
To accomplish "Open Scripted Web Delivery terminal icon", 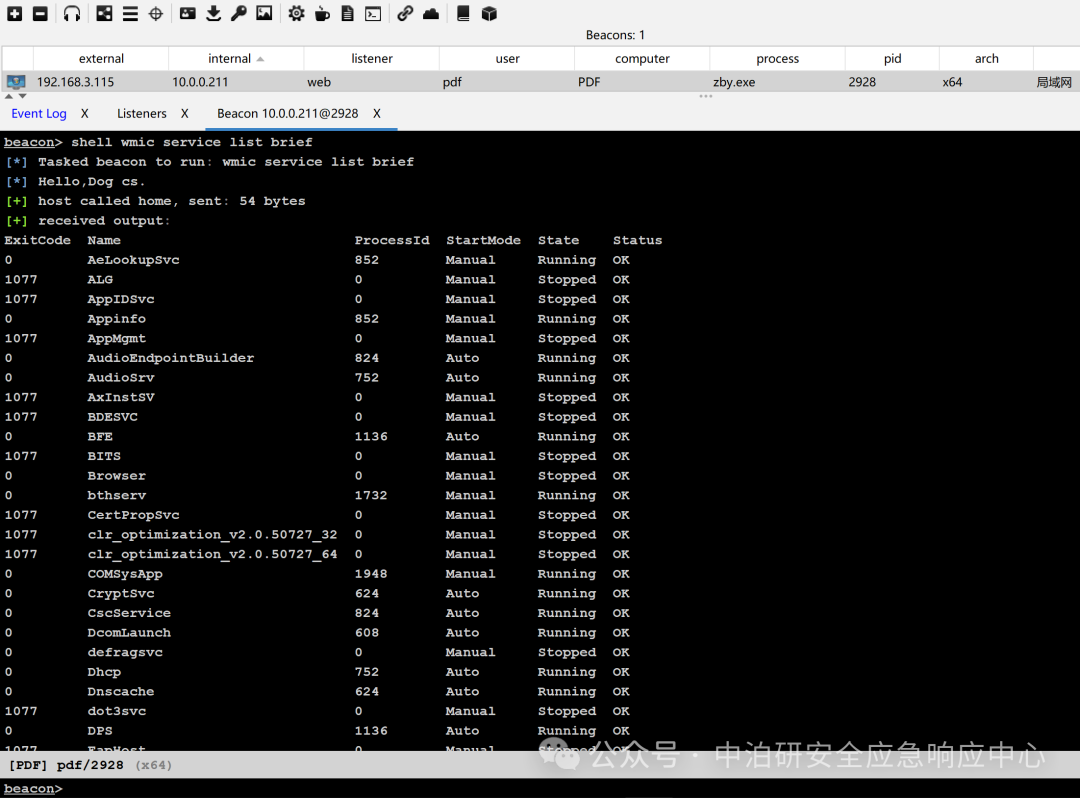I will (x=373, y=14).
